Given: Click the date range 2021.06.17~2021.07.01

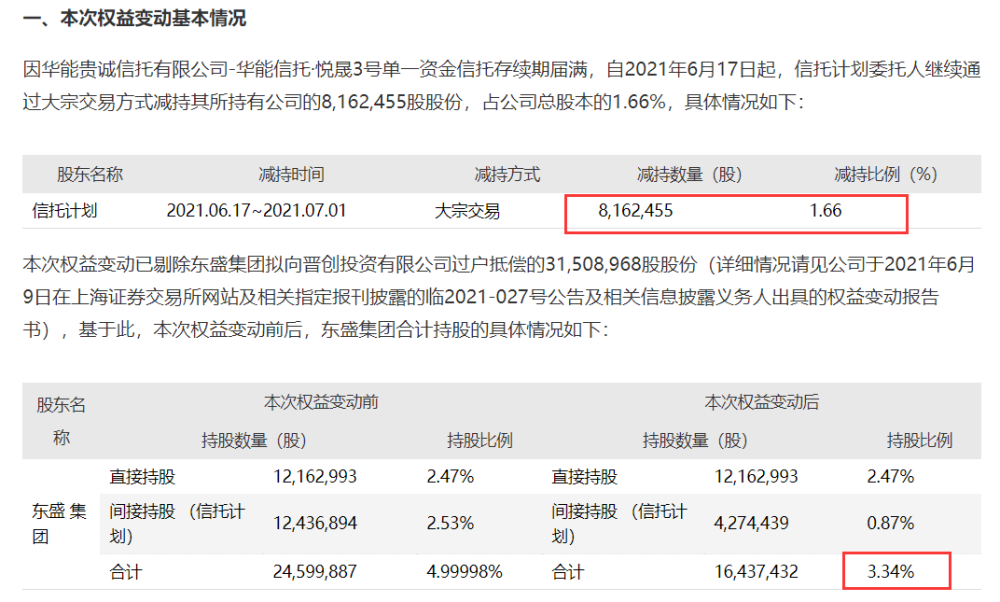Looking at the screenshot, I should pos(256,210).
